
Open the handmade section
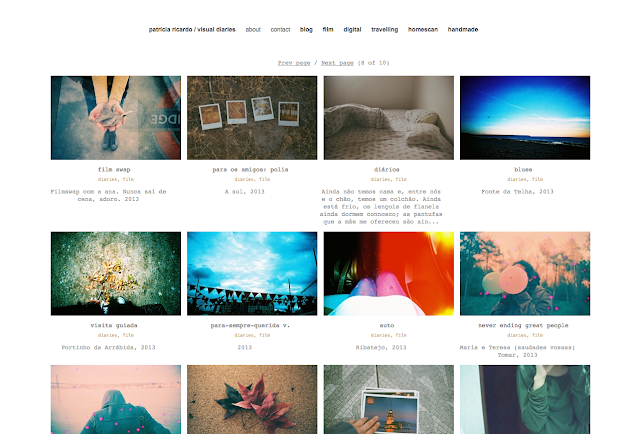462,29
